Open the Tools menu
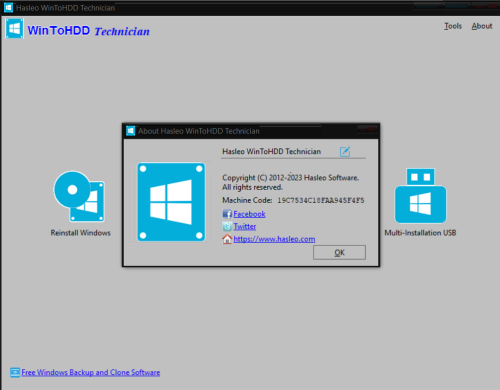The height and width of the screenshot is (390, 500). 453,26
